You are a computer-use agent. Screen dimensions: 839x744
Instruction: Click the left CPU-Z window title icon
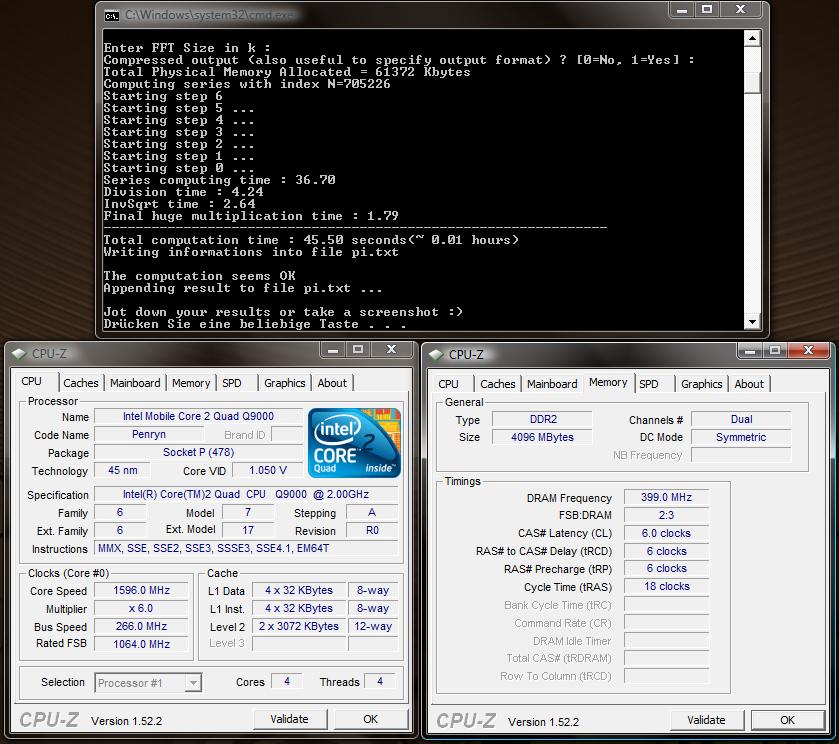coord(19,353)
